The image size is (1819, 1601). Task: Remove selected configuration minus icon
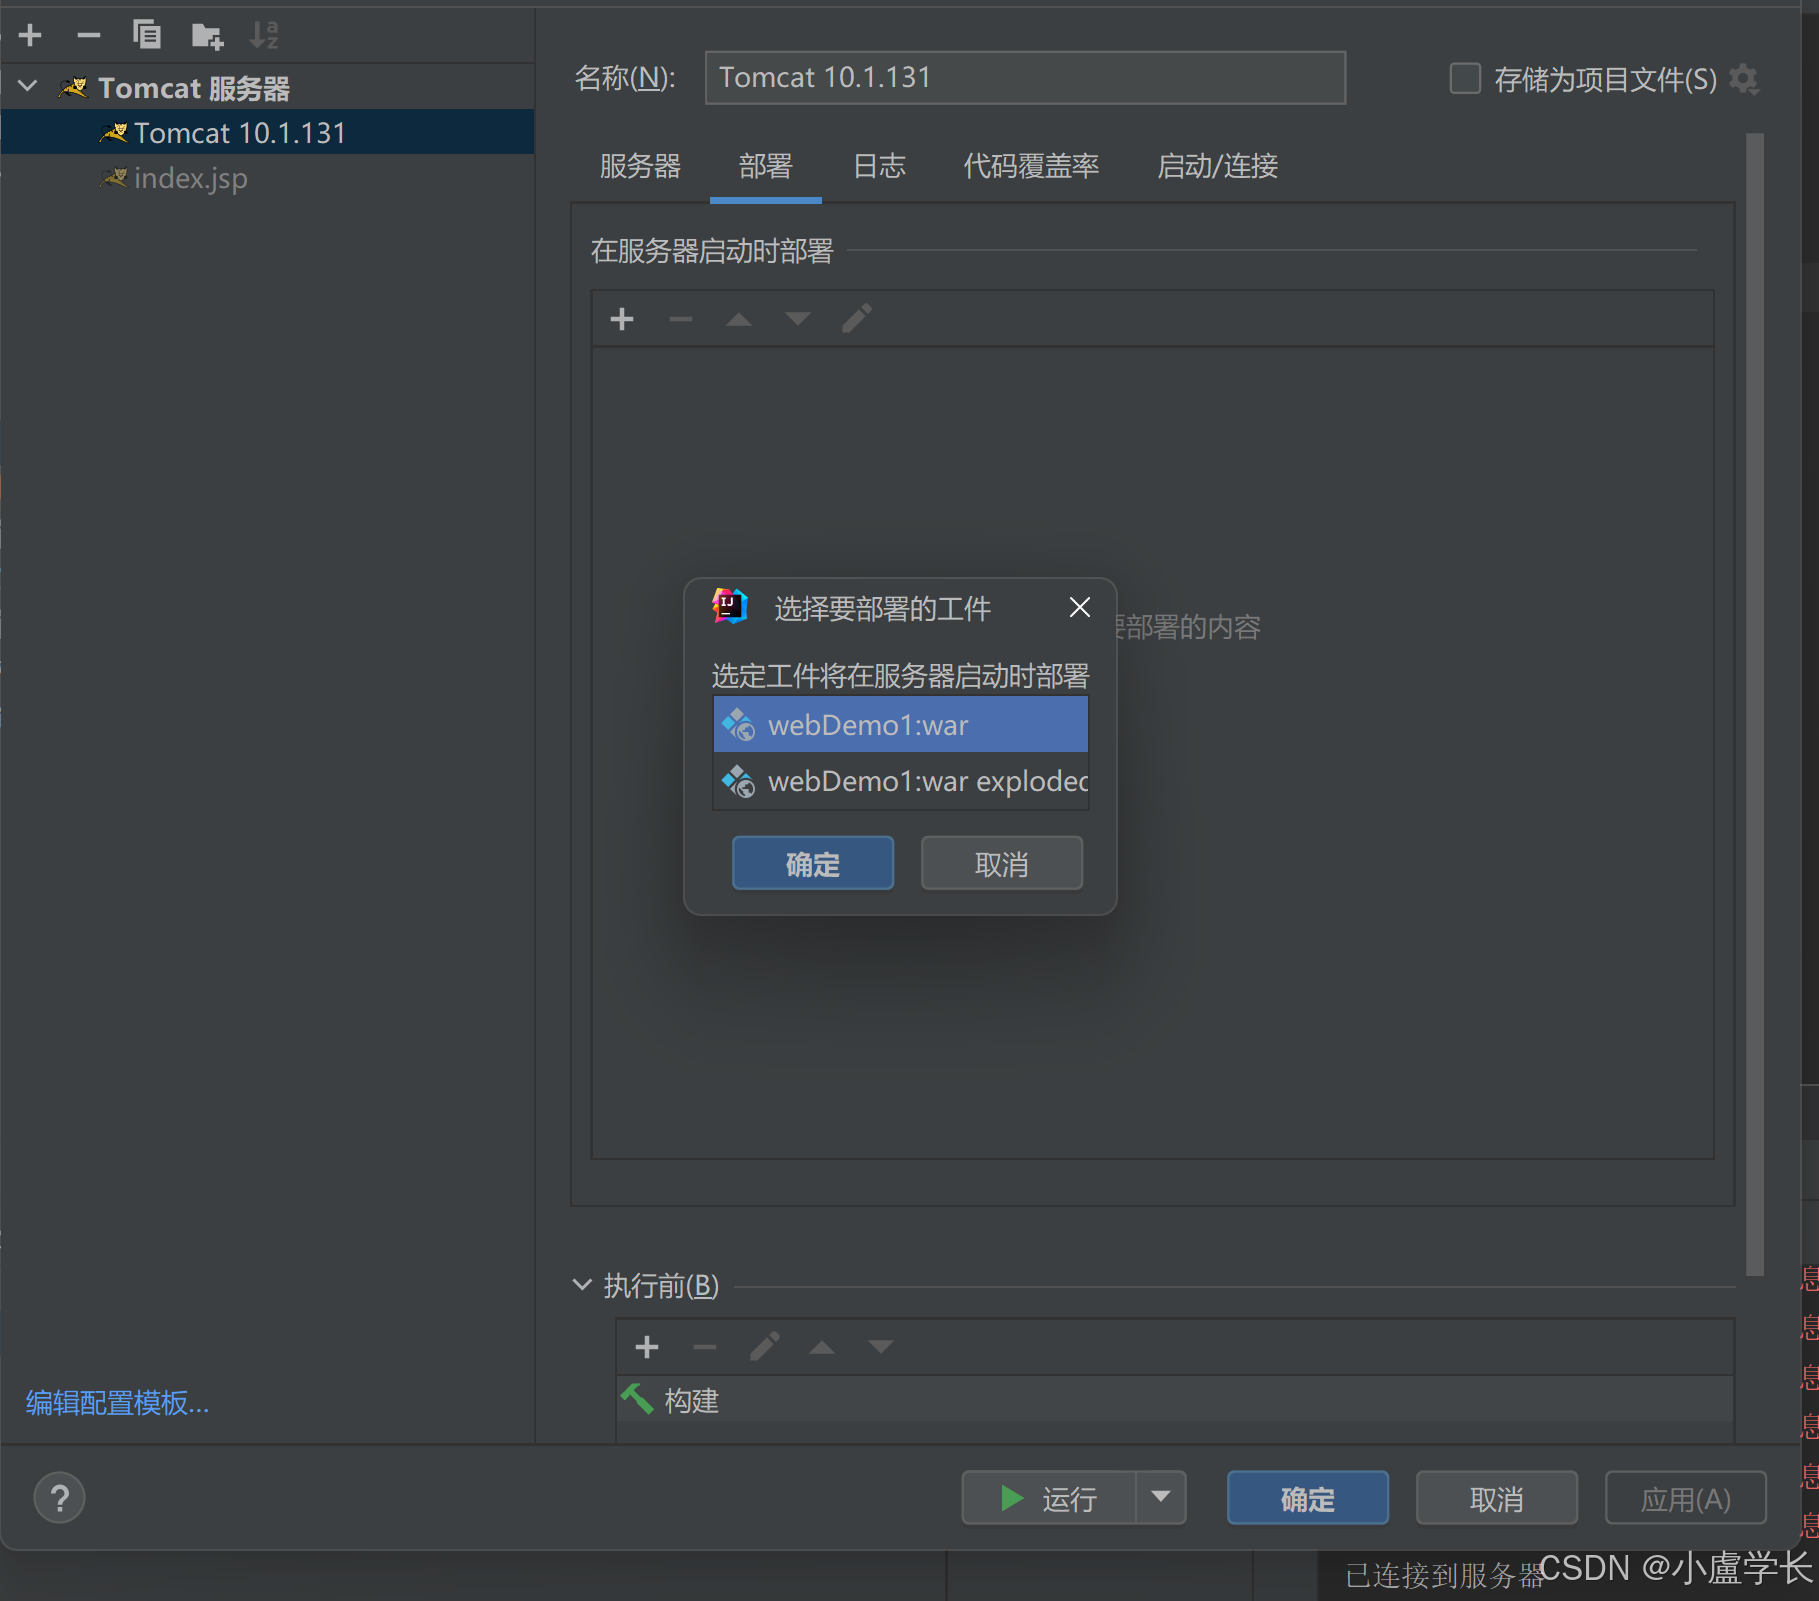click(88, 36)
